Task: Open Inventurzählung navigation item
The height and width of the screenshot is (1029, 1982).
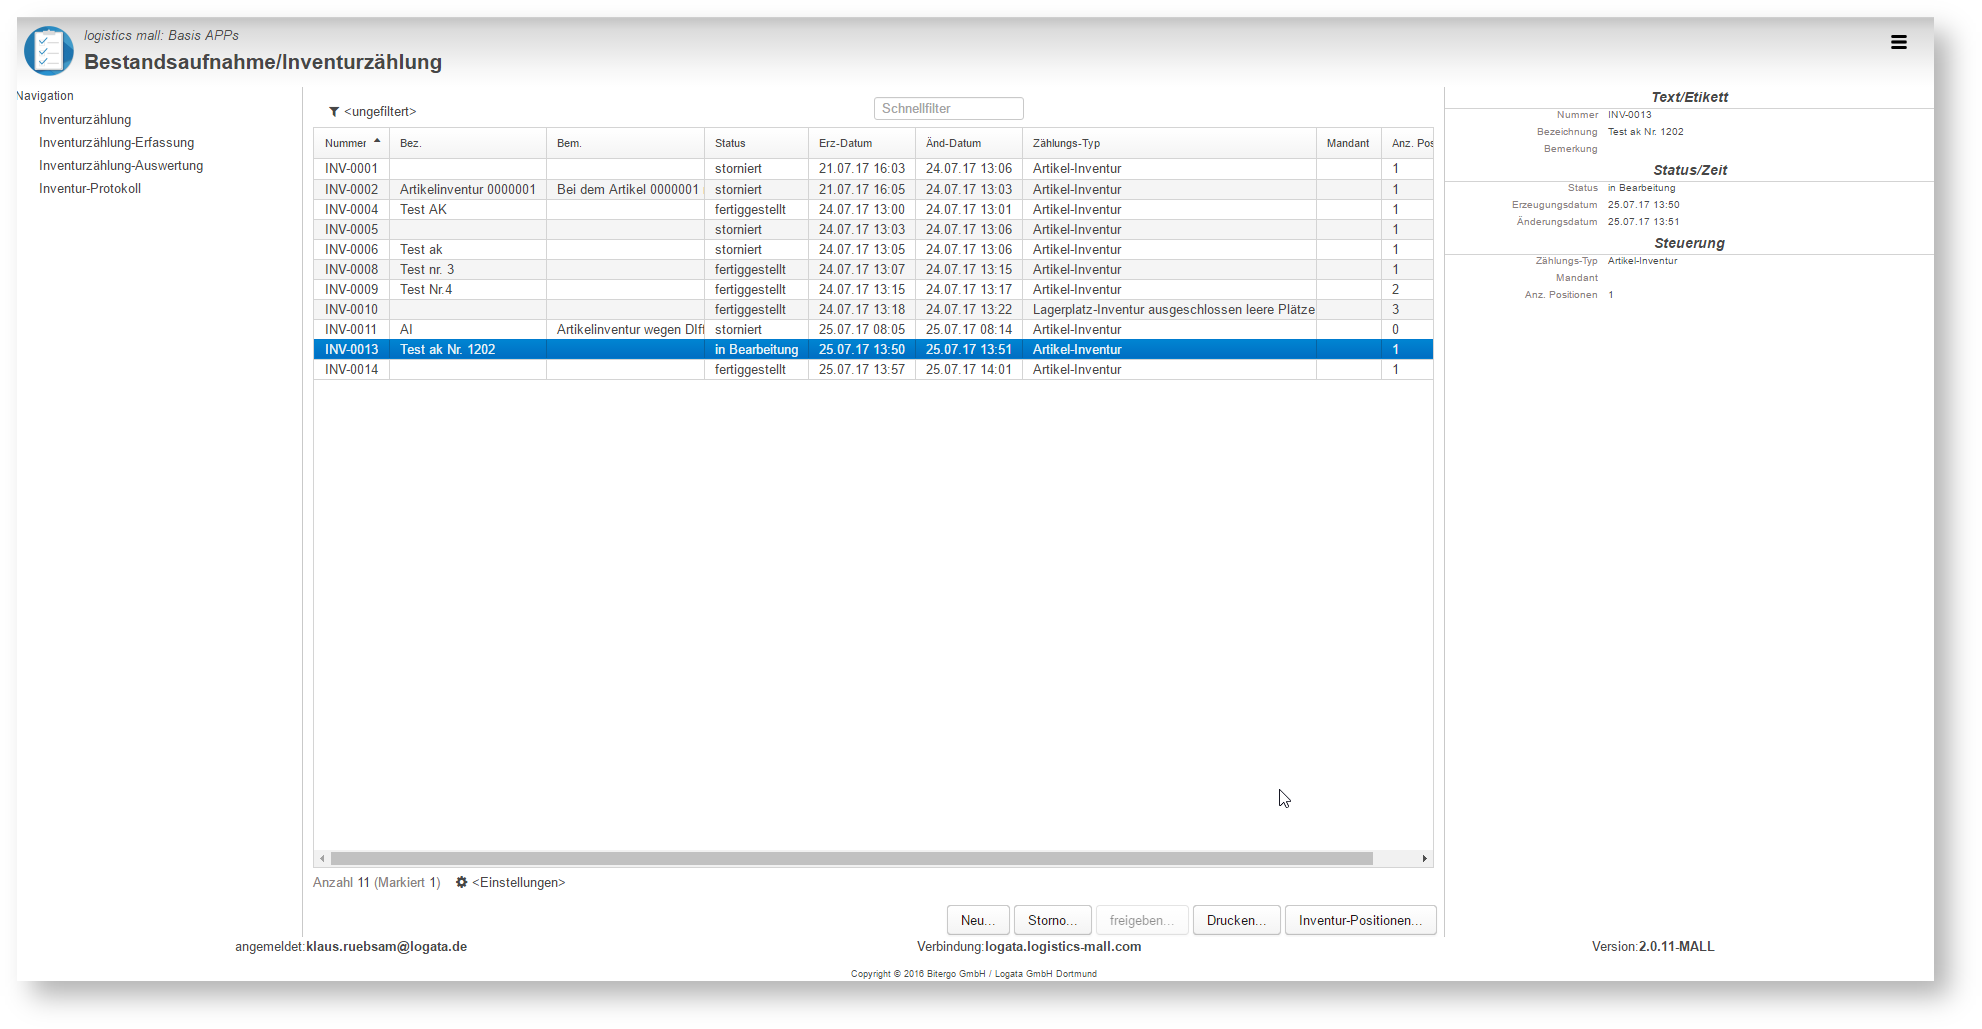Action: (x=85, y=119)
